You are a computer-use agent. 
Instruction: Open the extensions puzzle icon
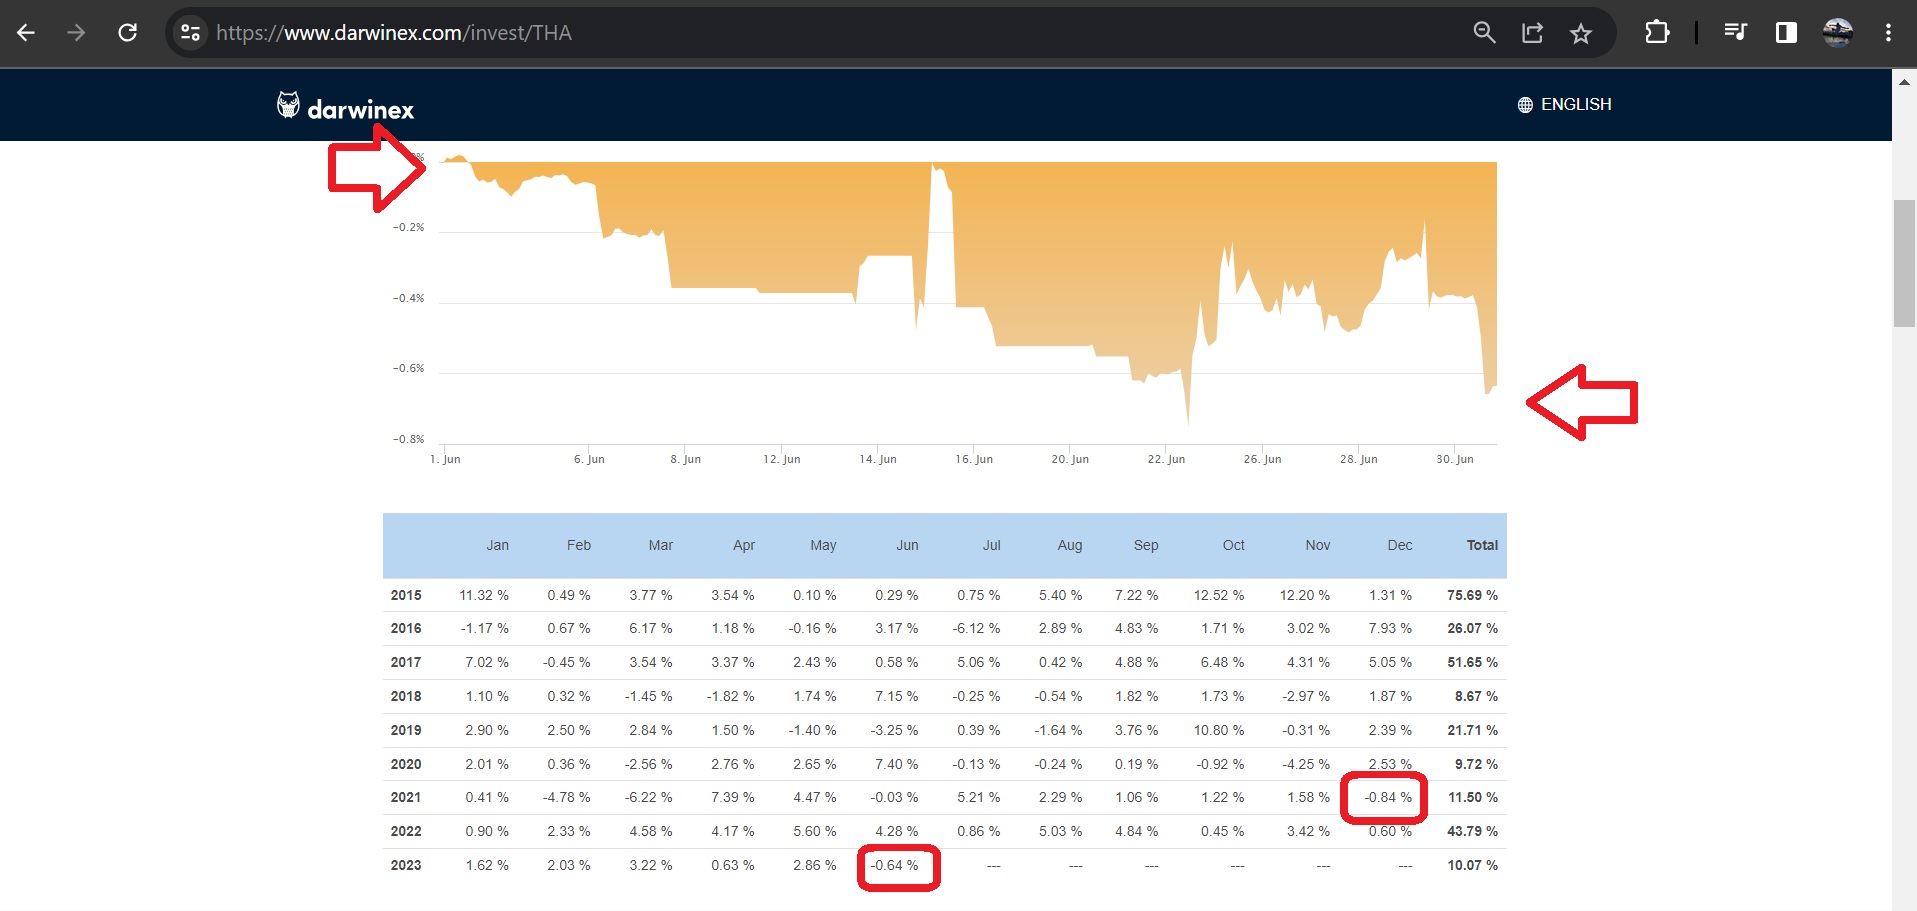click(x=1656, y=33)
